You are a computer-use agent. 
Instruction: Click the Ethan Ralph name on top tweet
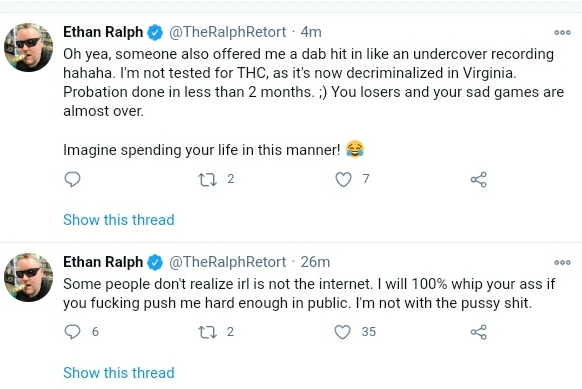pos(103,32)
